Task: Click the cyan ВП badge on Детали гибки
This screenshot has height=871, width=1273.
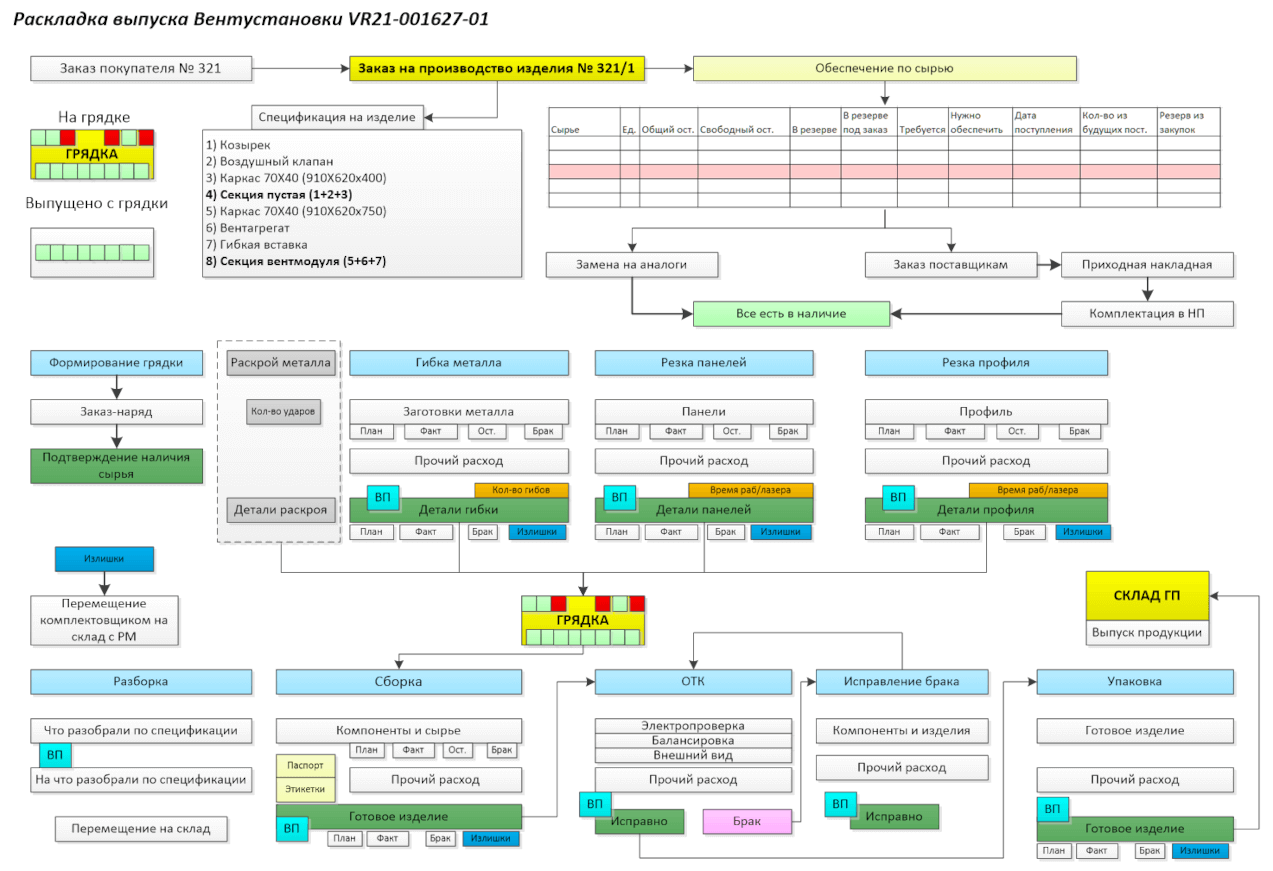Action: (x=382, y=497)
